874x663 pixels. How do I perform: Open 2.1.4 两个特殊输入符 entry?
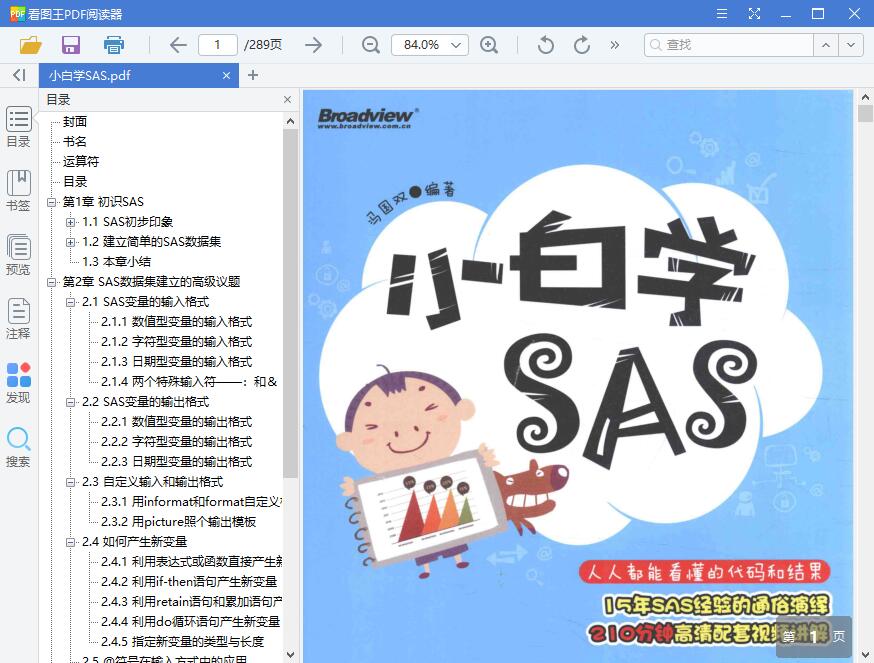pyautogui.click(x=188, y=382)
